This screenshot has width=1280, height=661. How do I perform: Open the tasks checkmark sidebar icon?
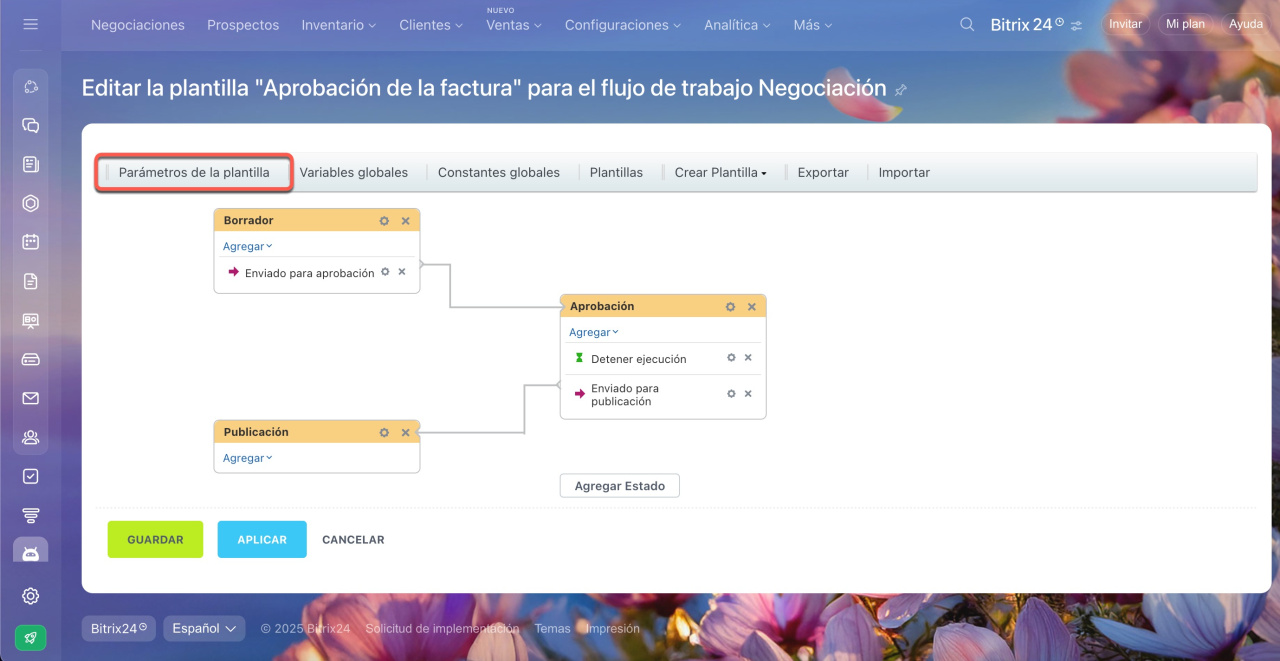click(31, 476)
